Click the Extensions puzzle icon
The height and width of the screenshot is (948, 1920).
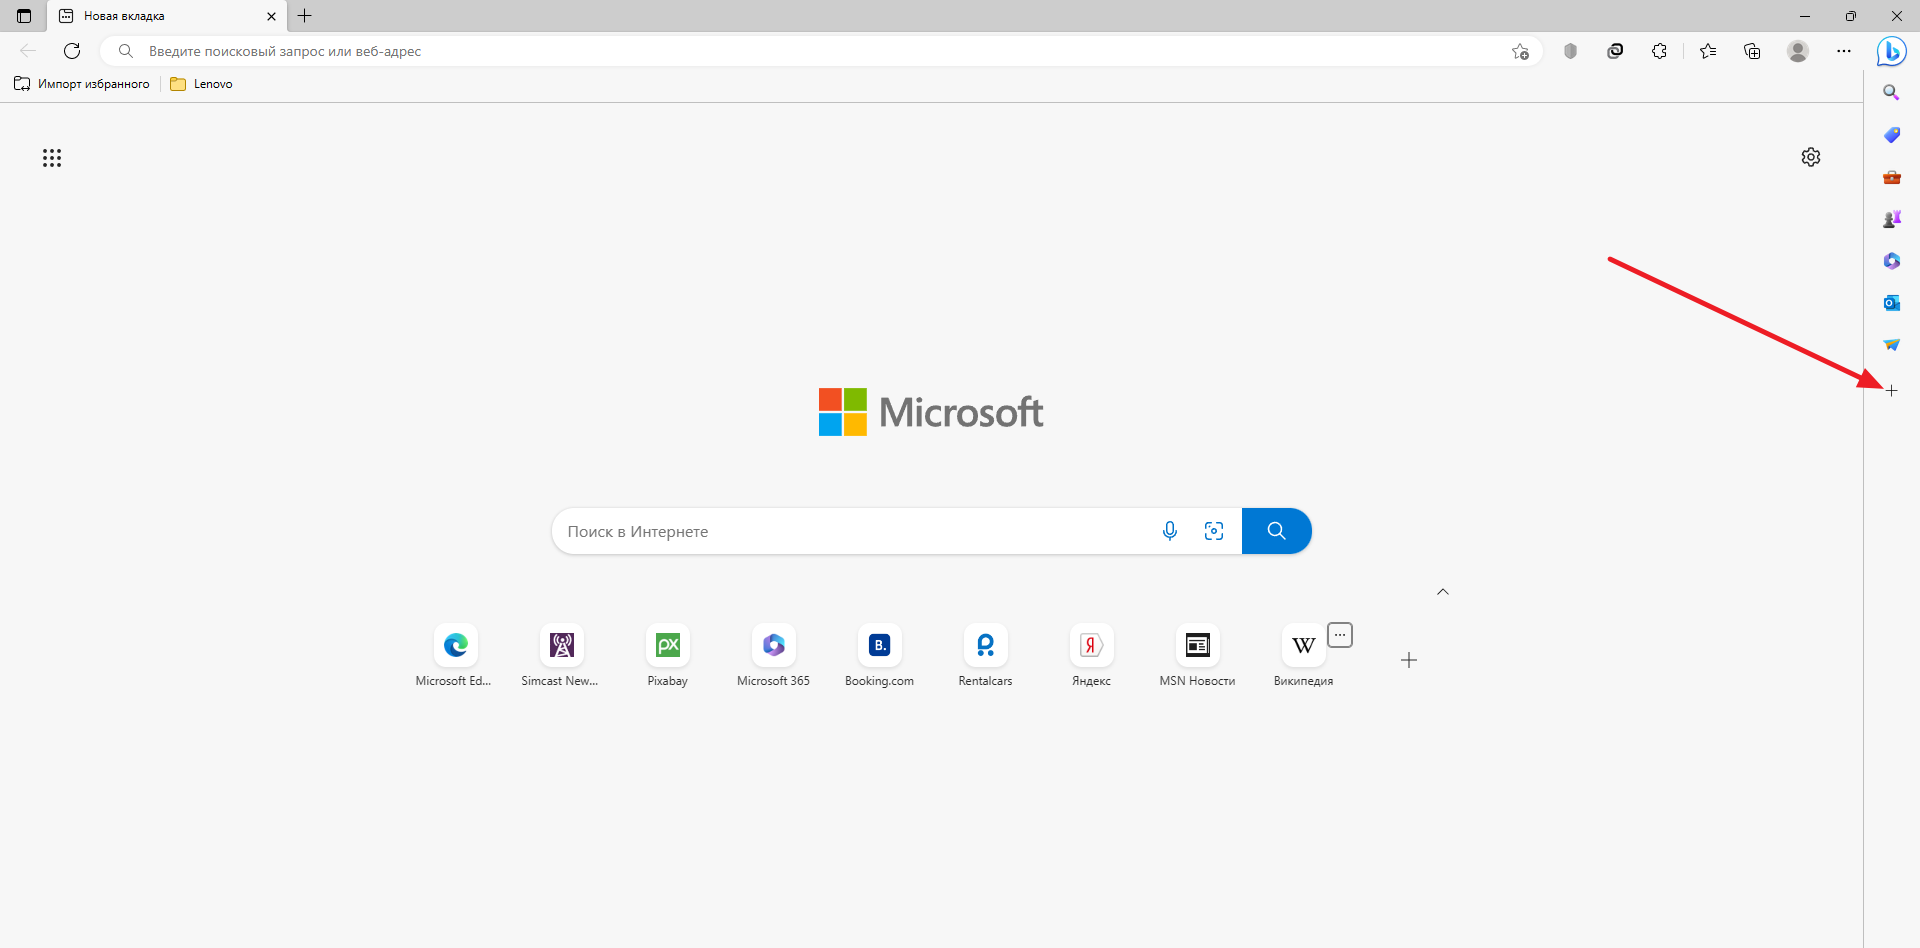1659,51
